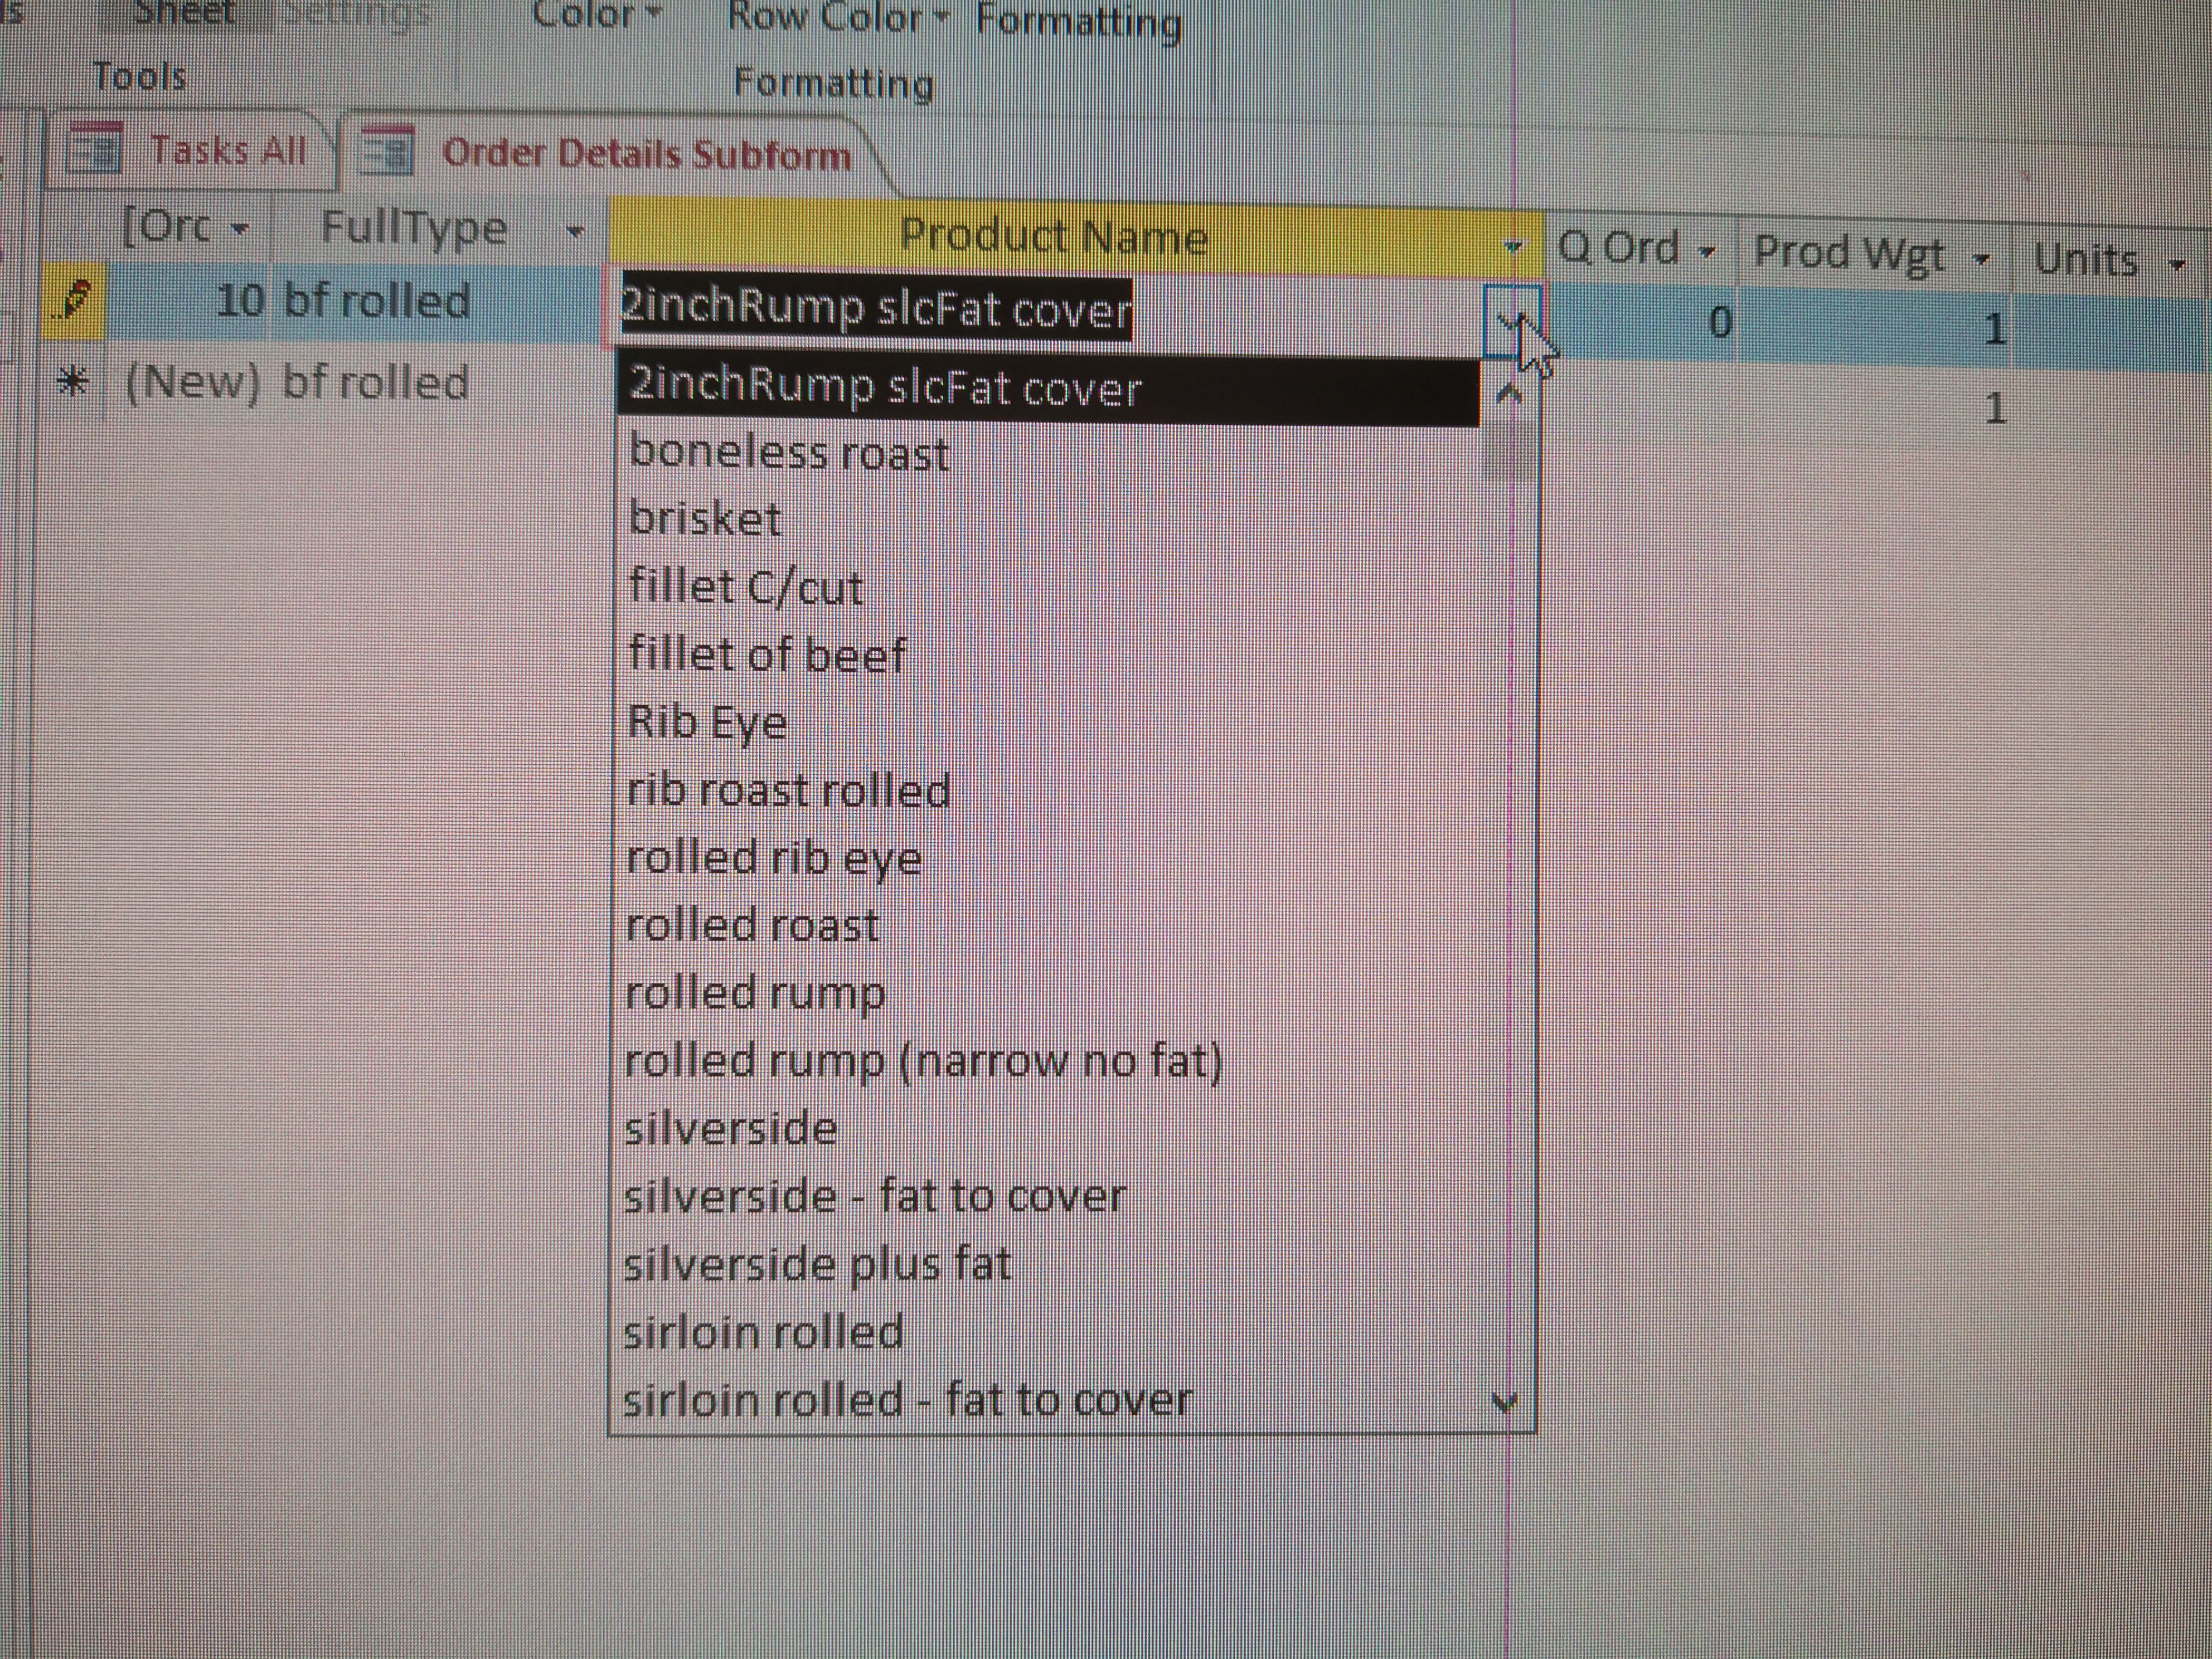Open the Prod Wgt column filter arrow
The width and height of the screenshot is (2212, 1659).
pos(1980,258)
